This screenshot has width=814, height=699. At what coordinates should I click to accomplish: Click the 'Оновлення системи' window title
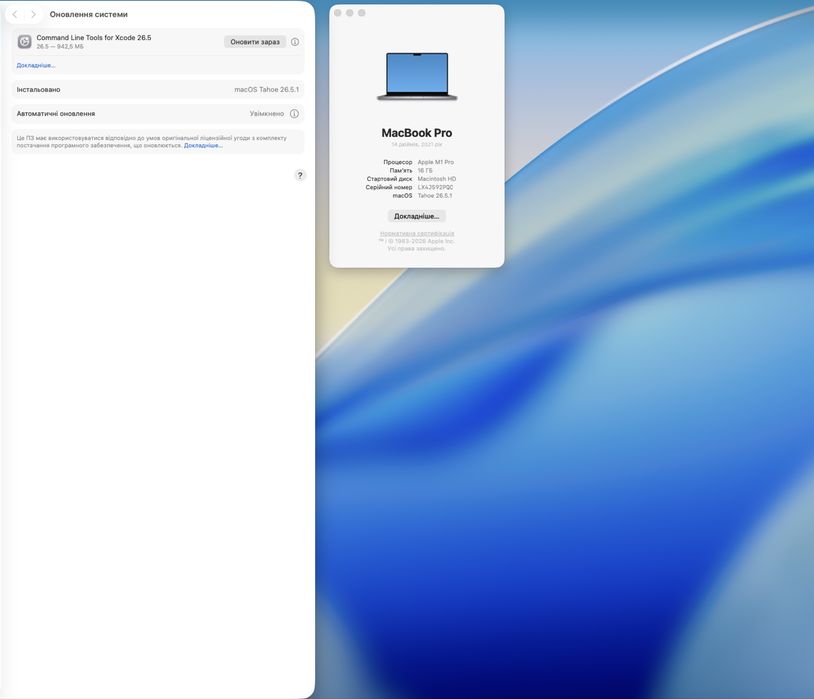[x=89, y=15]
